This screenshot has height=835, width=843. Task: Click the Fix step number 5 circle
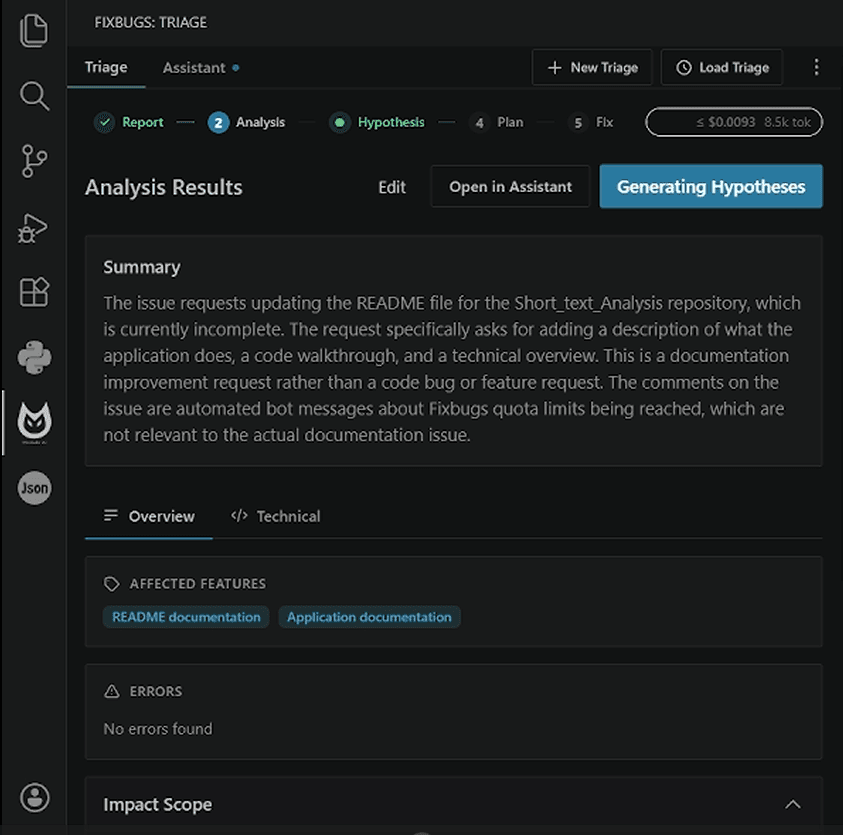pyautogui.click(x=578, y=123)
